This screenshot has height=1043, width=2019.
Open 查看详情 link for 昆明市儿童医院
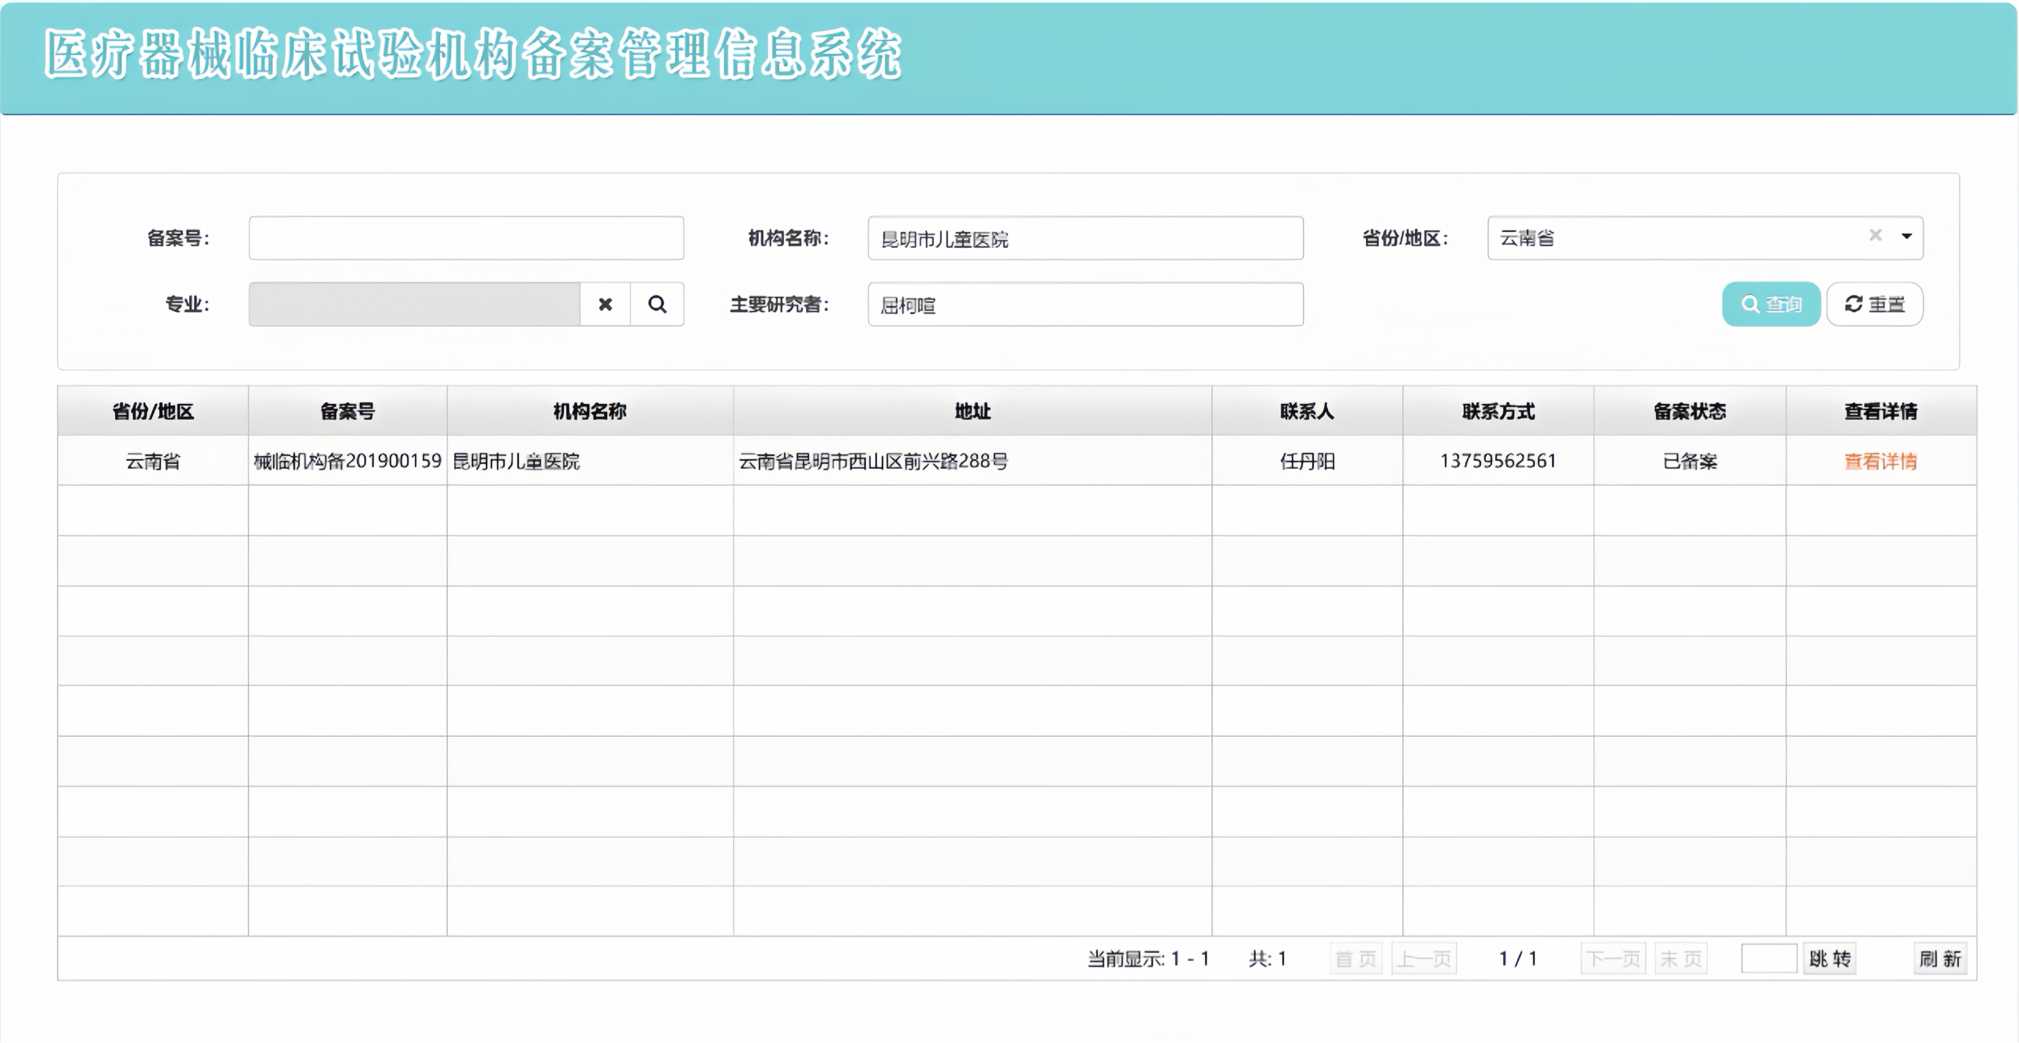click(x=1880, y=461)
